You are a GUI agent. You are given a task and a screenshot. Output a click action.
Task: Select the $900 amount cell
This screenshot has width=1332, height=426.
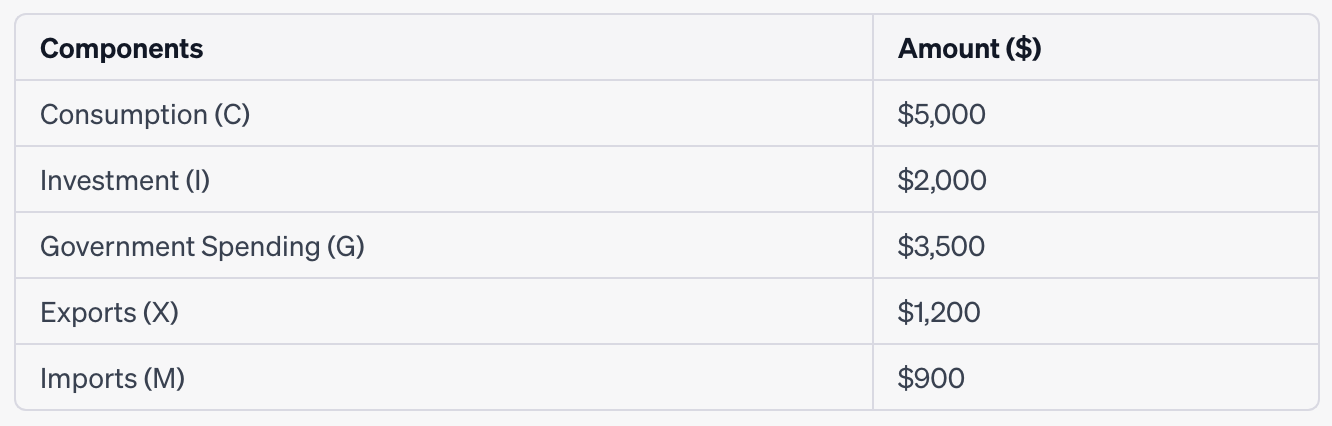pyautogui.click(x=1096, y=378)
